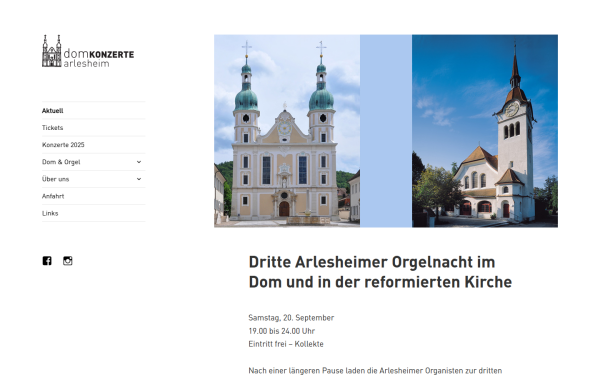Expand the Über uns submenu chevron
The height and width of the screenshot is (375, 600).
[x=139, y=179]
